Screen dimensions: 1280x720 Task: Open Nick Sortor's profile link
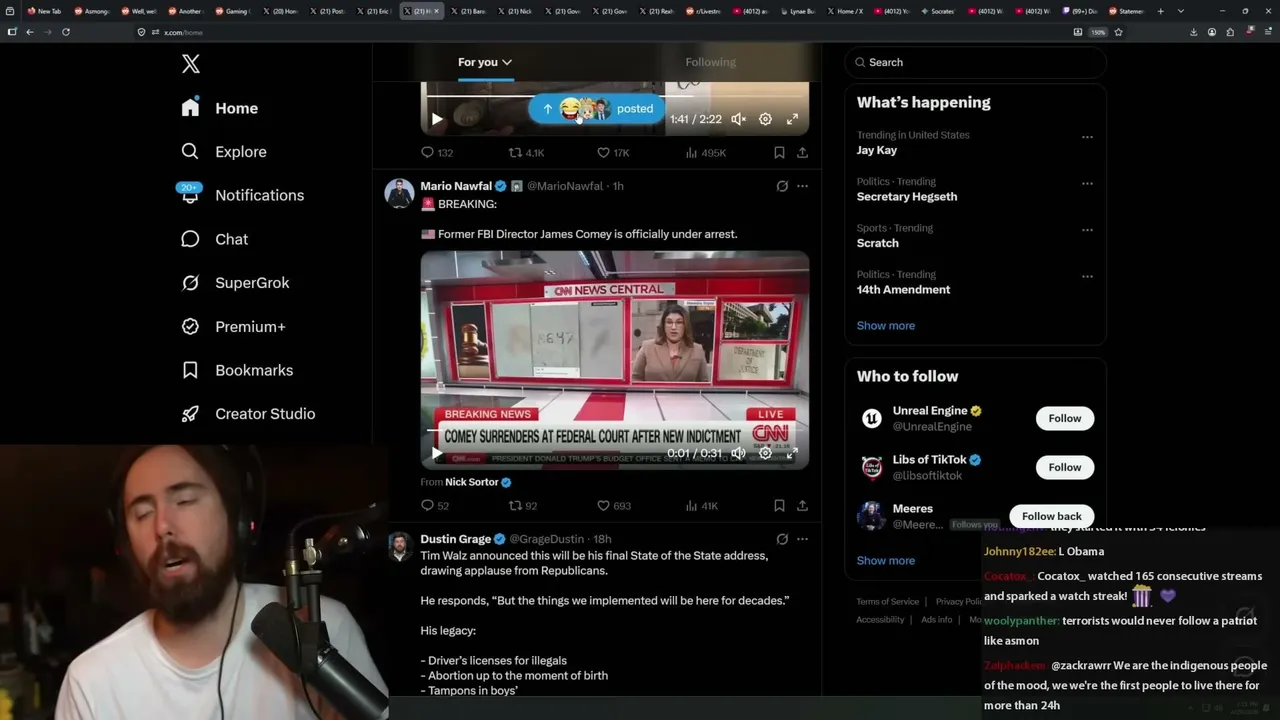pyautogui.click(x=472, y=482)
